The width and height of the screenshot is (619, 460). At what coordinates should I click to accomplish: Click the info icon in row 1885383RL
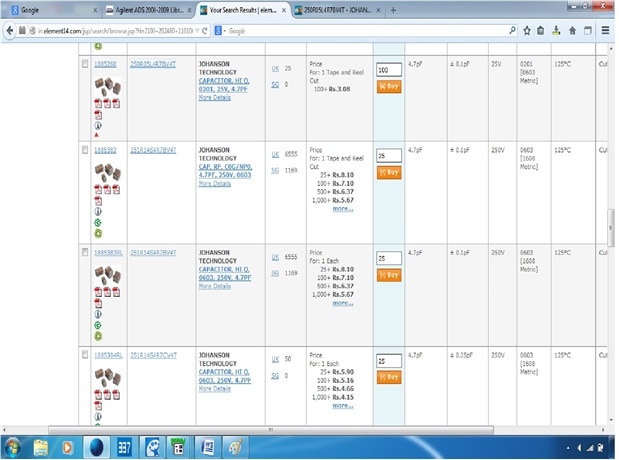pos(98,314)
